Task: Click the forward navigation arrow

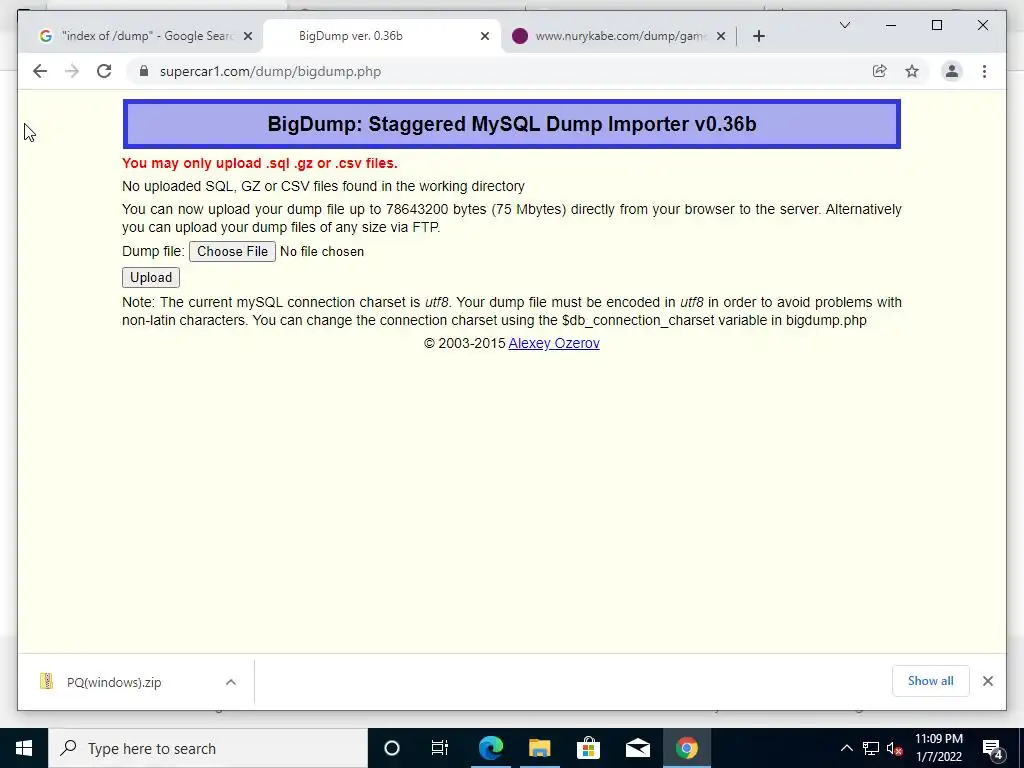Action: 72,71
